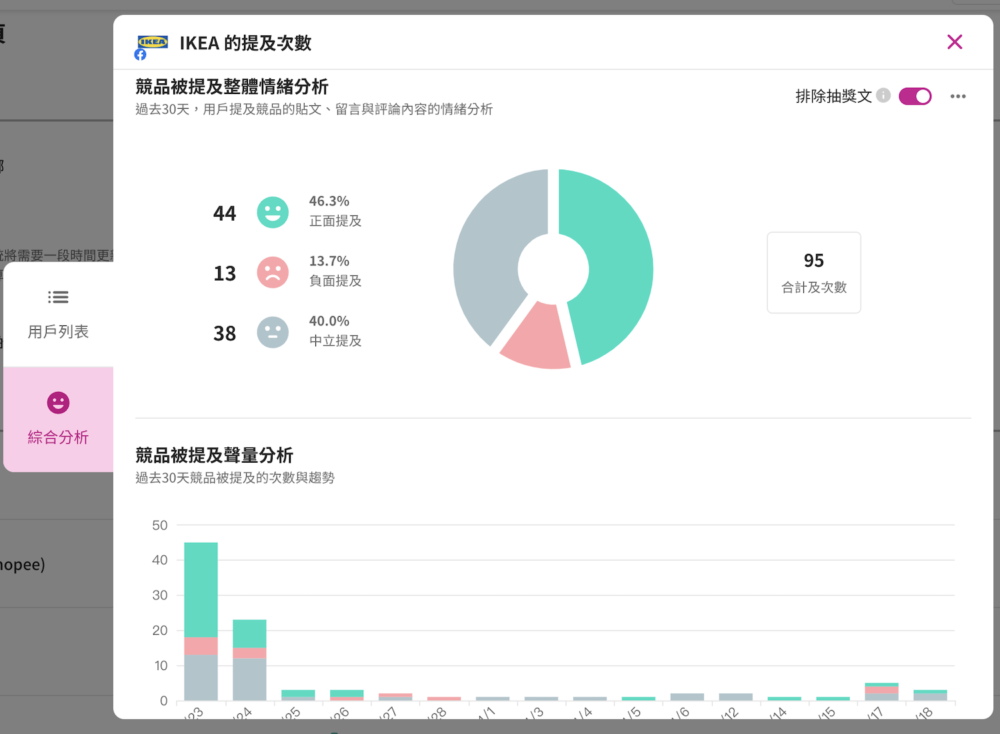Click the 46.3% 正面提及 label

[x=334, y=211]
